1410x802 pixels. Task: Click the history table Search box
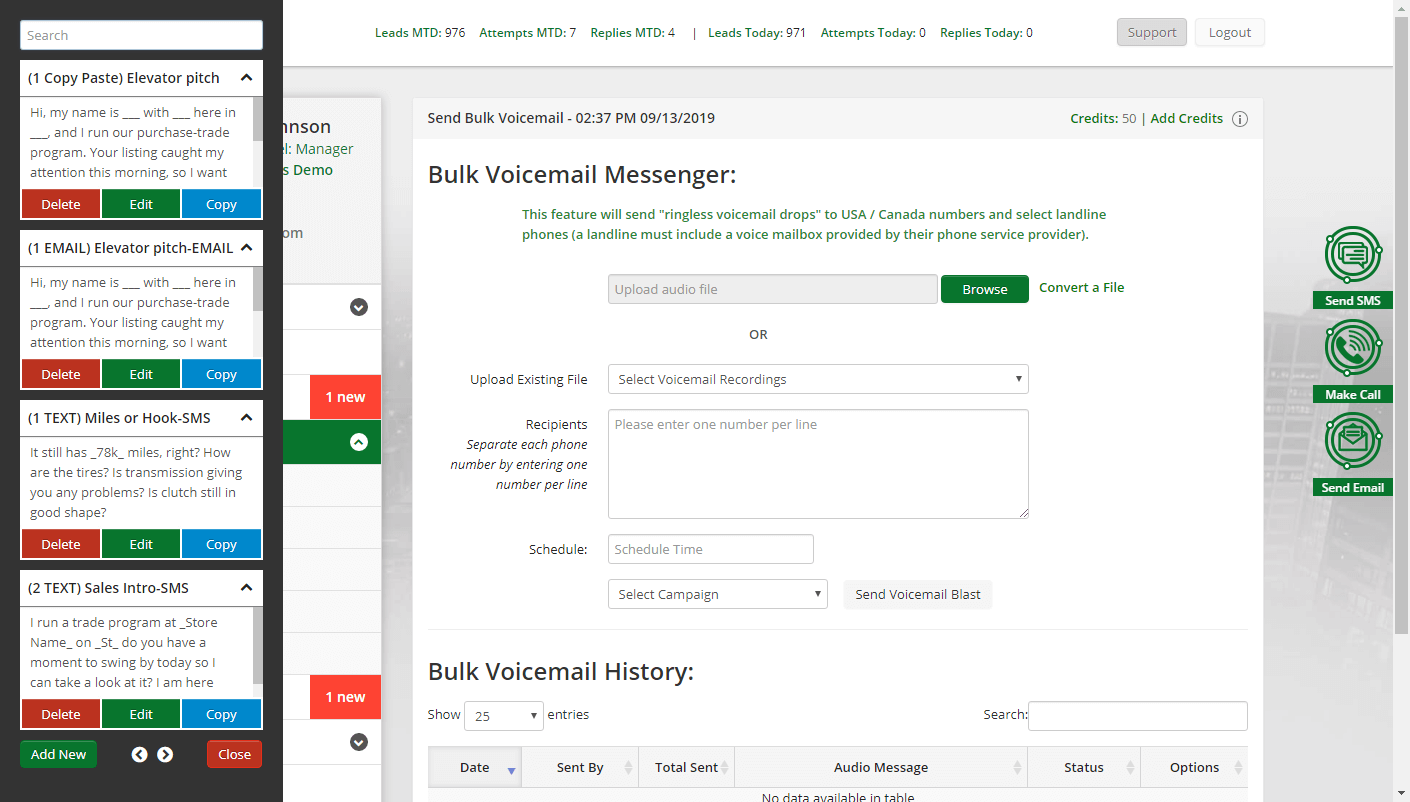1138,716
